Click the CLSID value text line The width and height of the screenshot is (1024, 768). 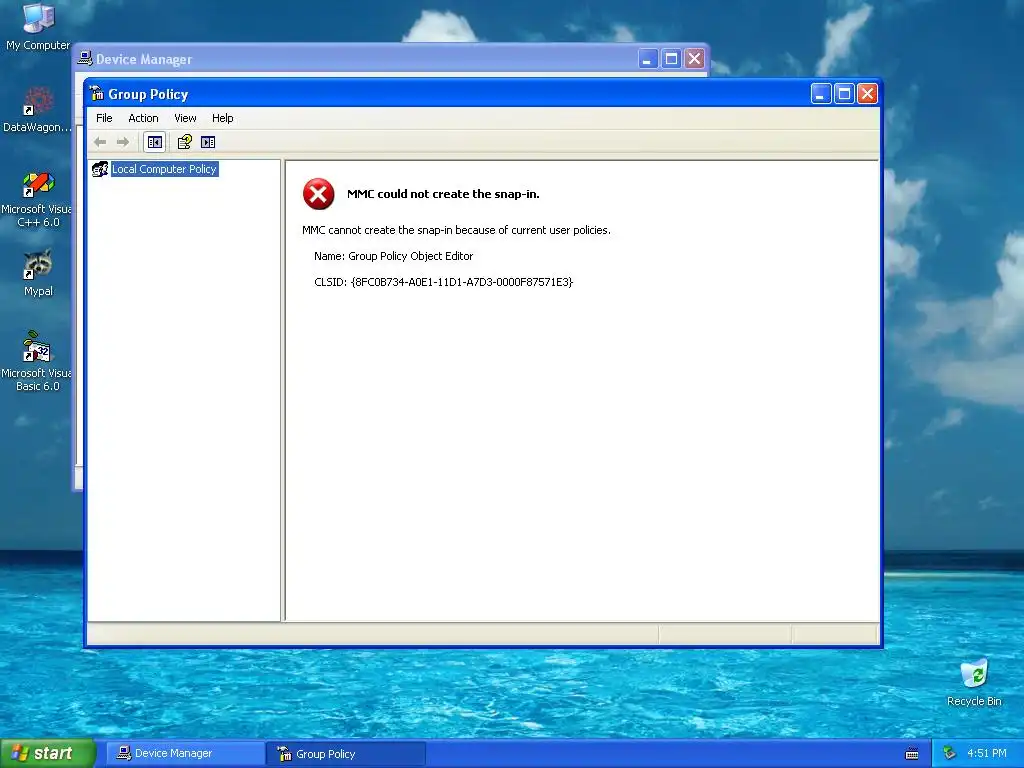point(443,282)
